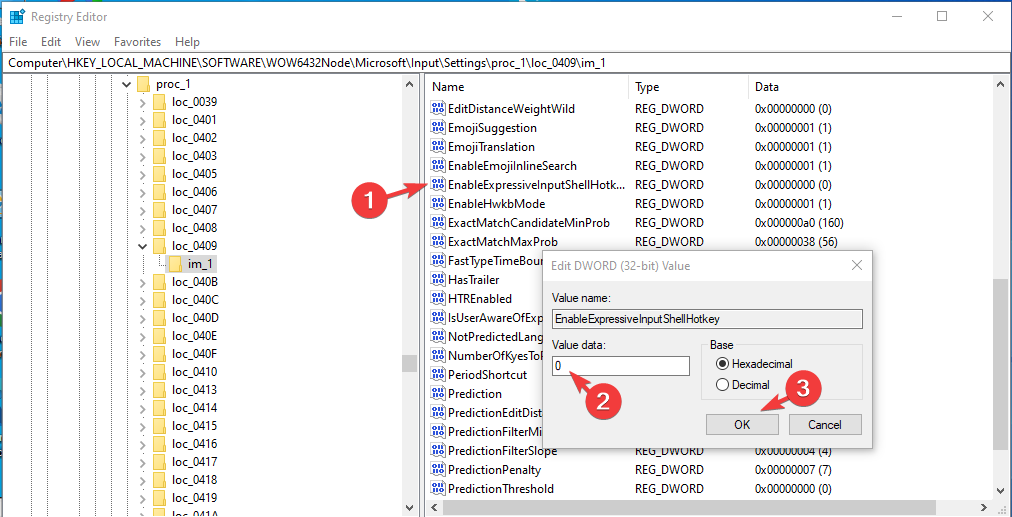The width and height of the screenshot is (1012, 517).
Task: Expand the loc_0418 key
Action: click(143, 480)
